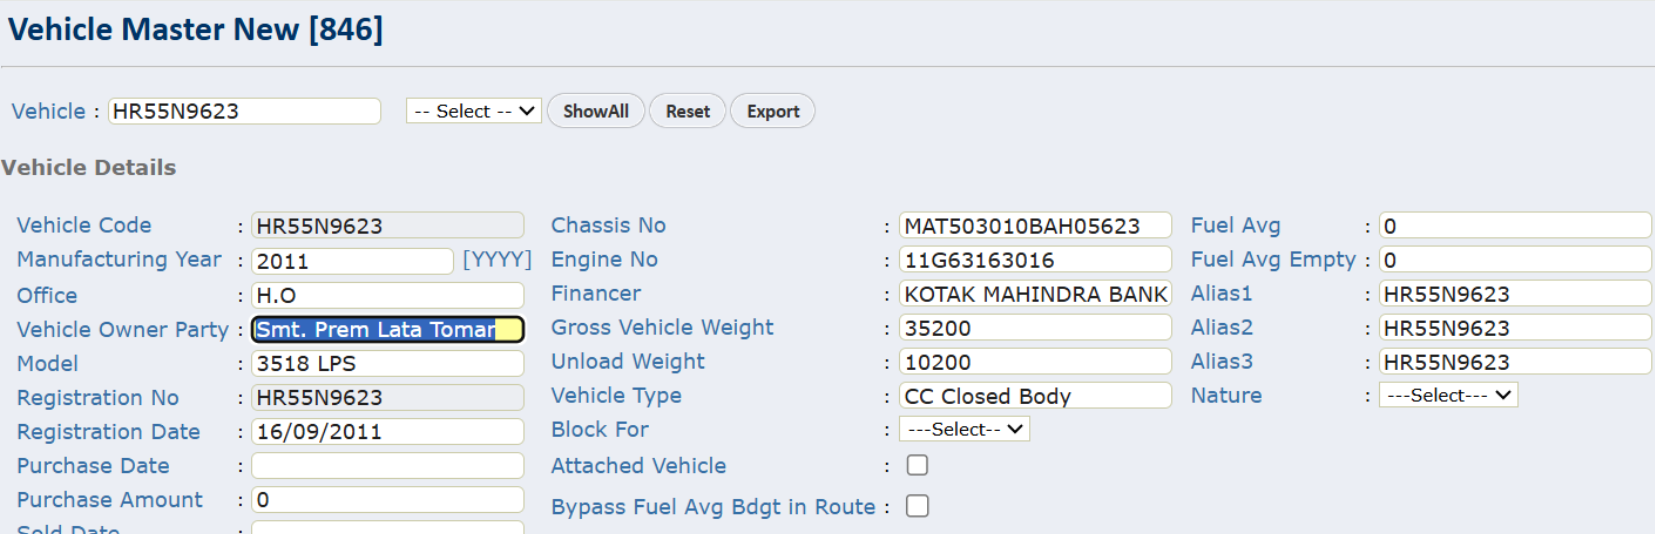Click the Gross Vehicle Weight field

pos(1034,328)
